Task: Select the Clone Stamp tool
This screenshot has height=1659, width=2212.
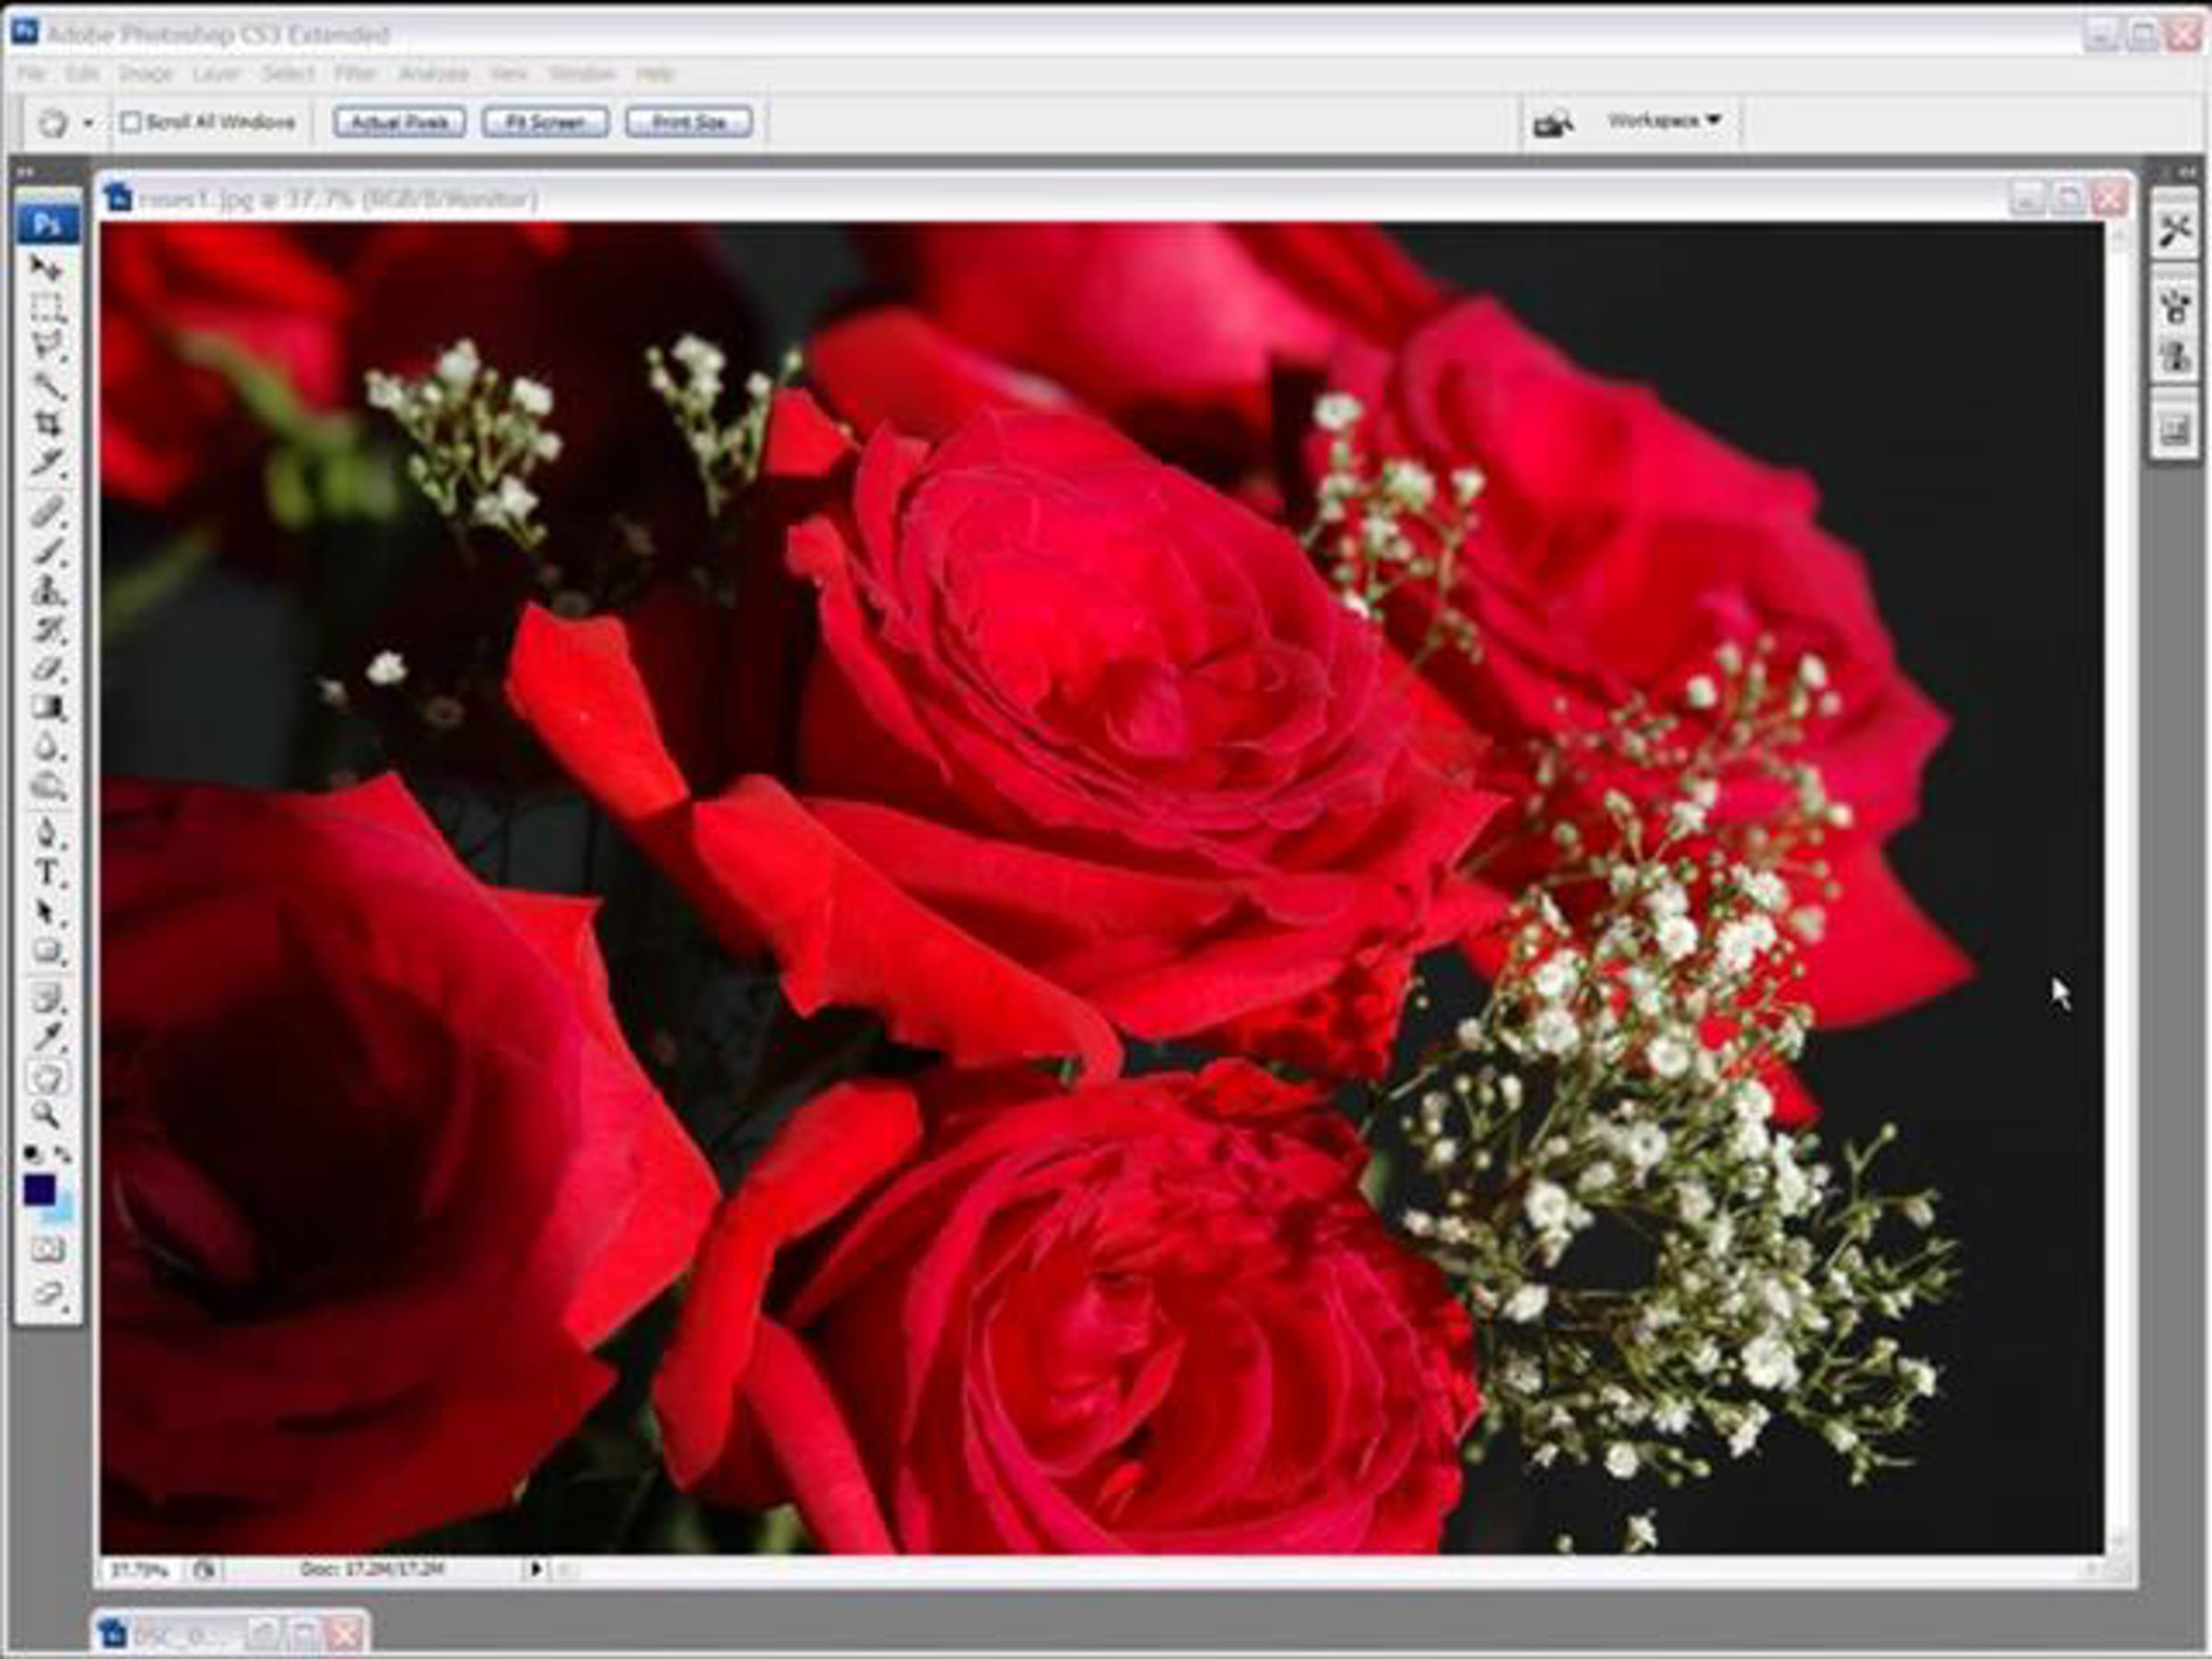Action: tap(46, 590)
